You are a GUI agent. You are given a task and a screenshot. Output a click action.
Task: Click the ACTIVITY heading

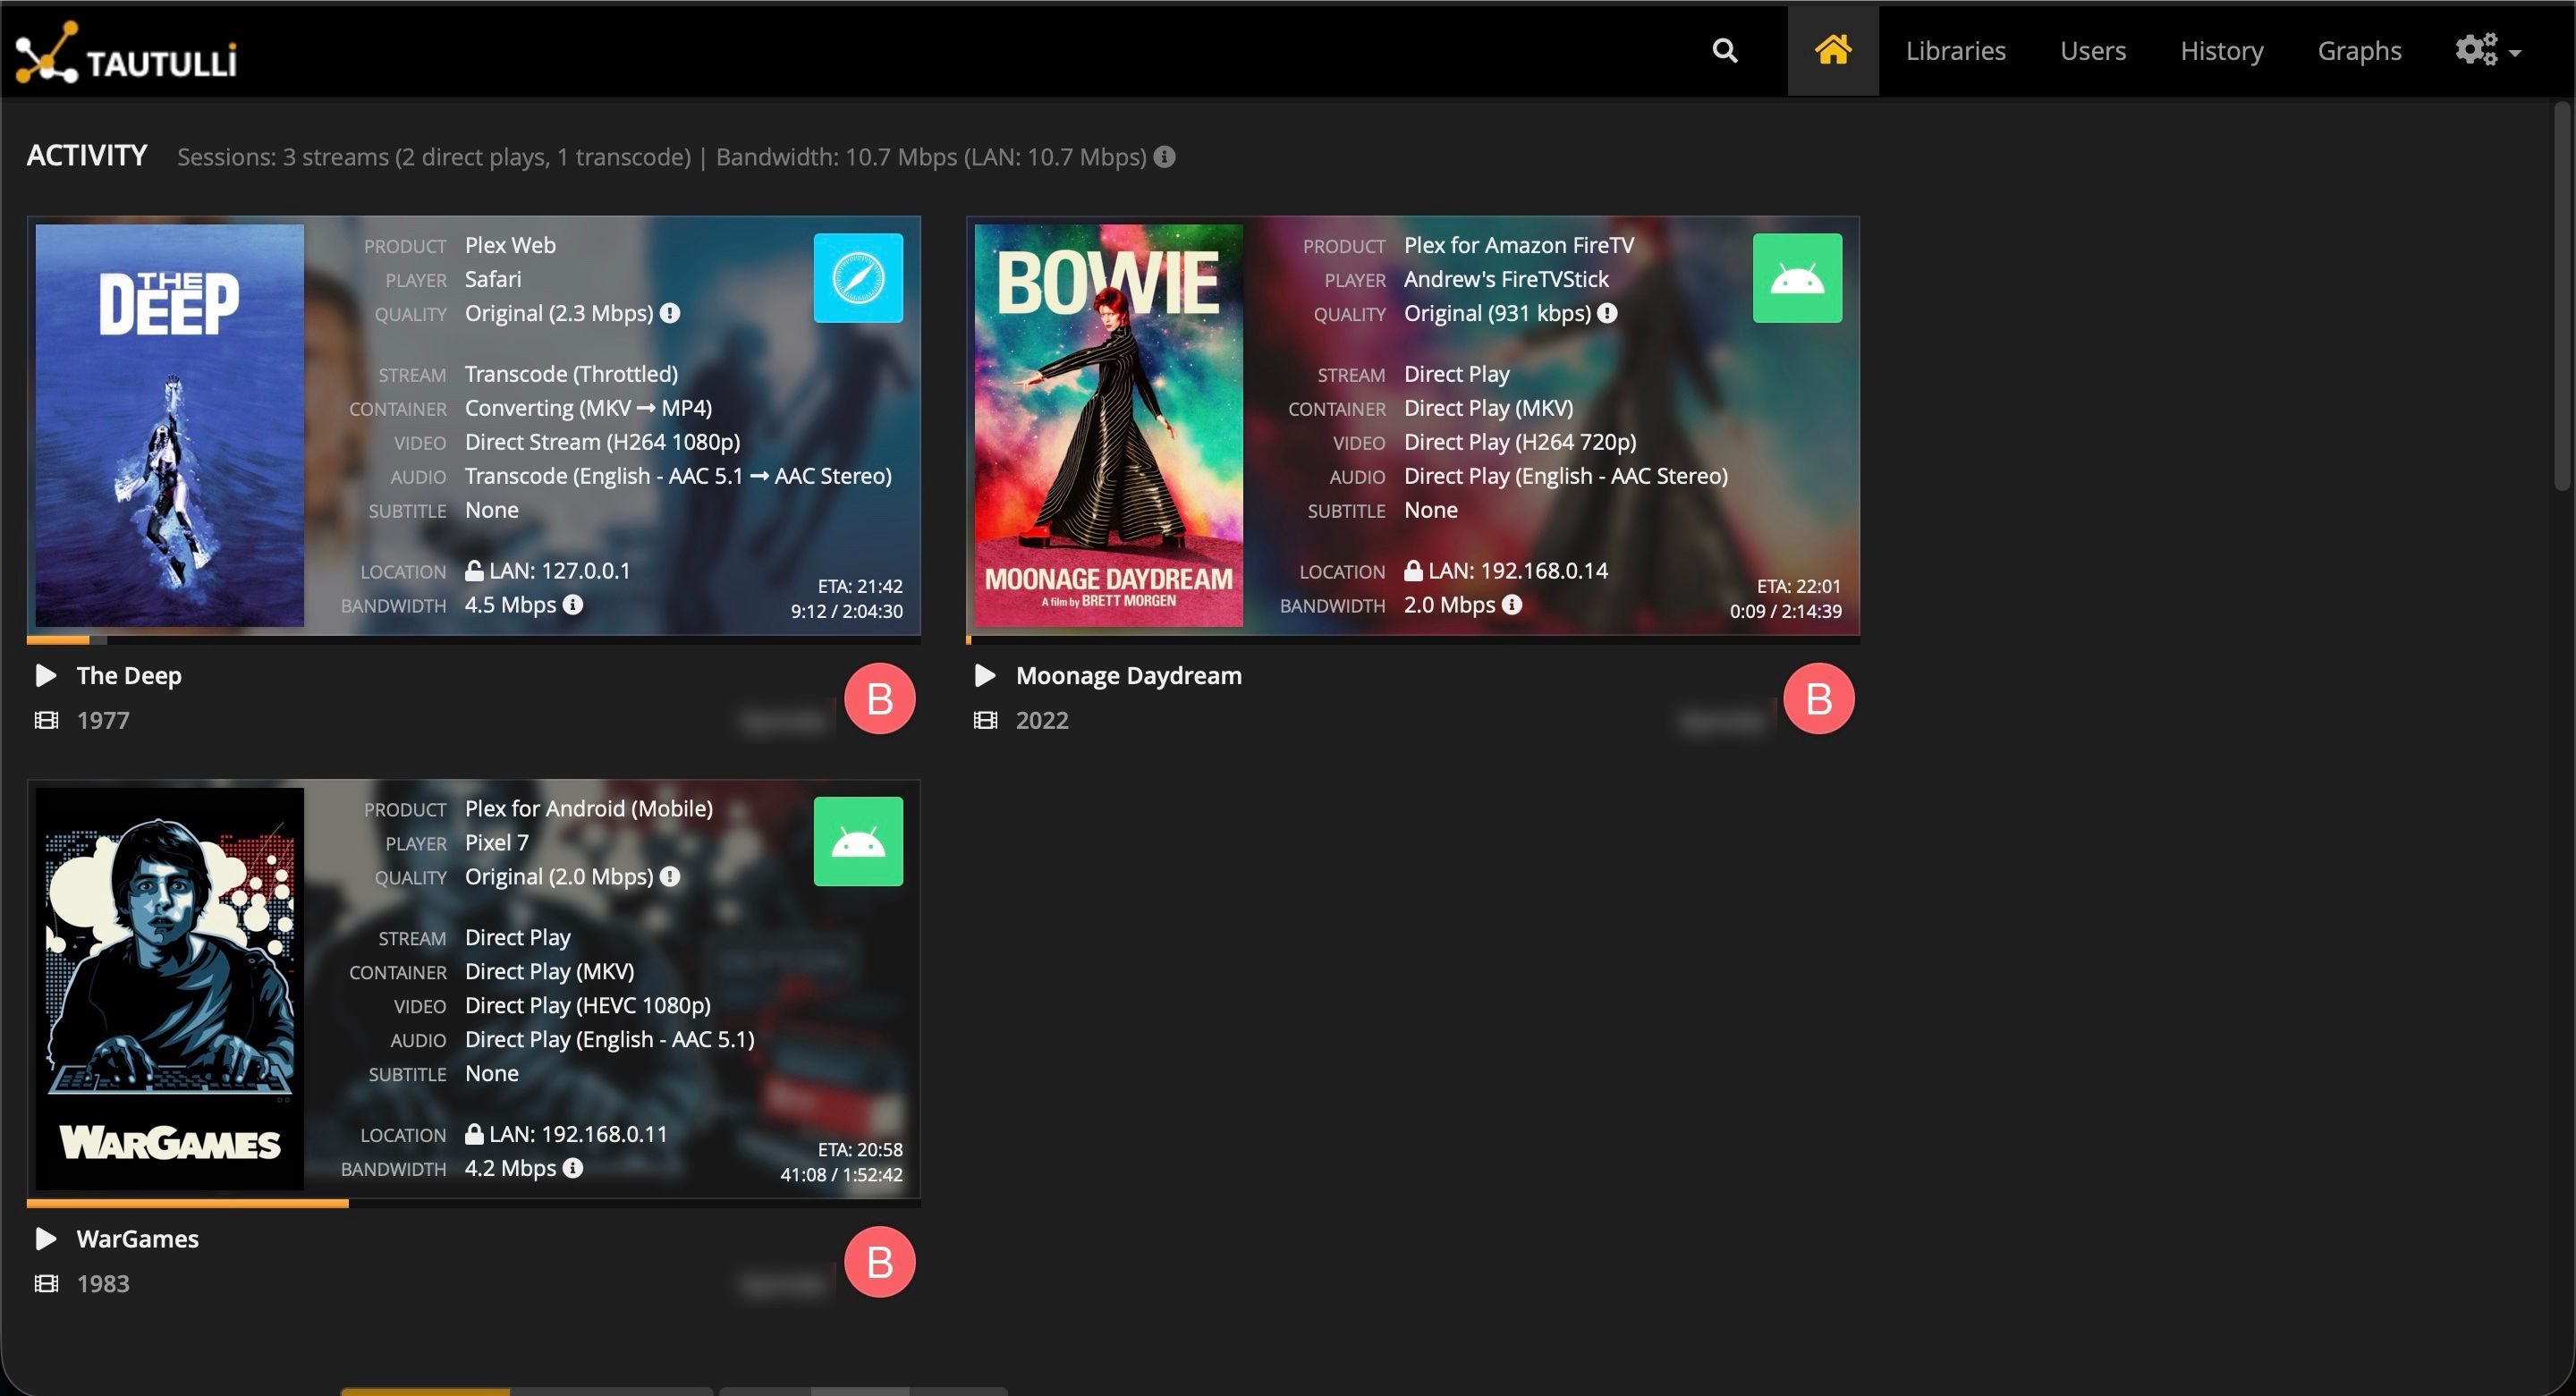click(87, 156)
